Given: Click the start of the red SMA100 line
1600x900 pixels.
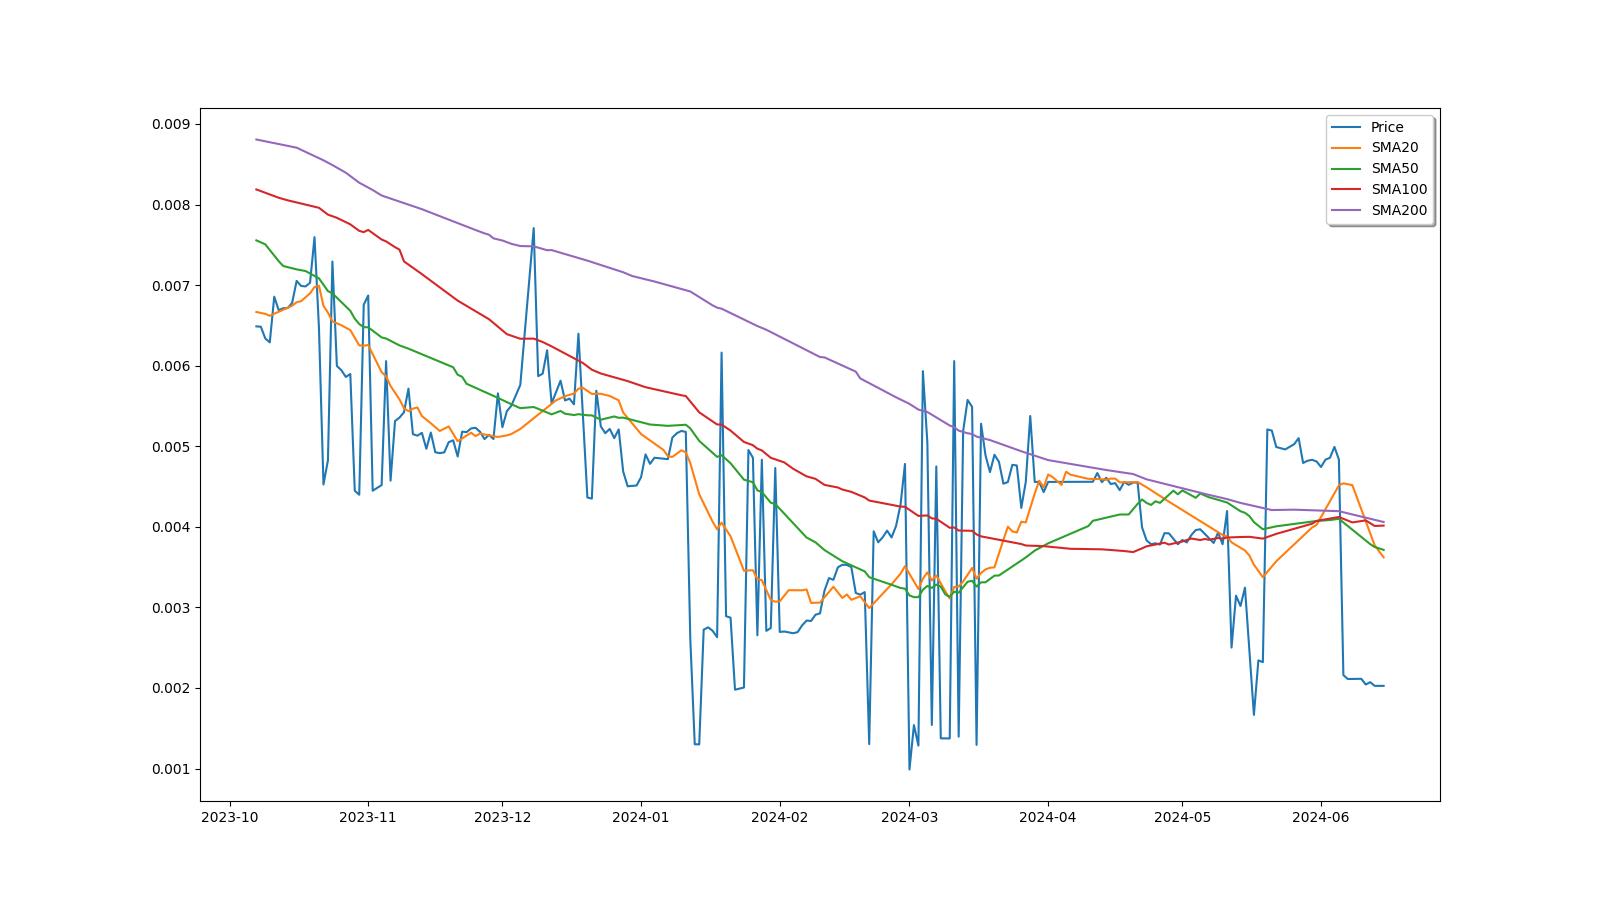Looking at the screenshot, I should click(256, 189).
